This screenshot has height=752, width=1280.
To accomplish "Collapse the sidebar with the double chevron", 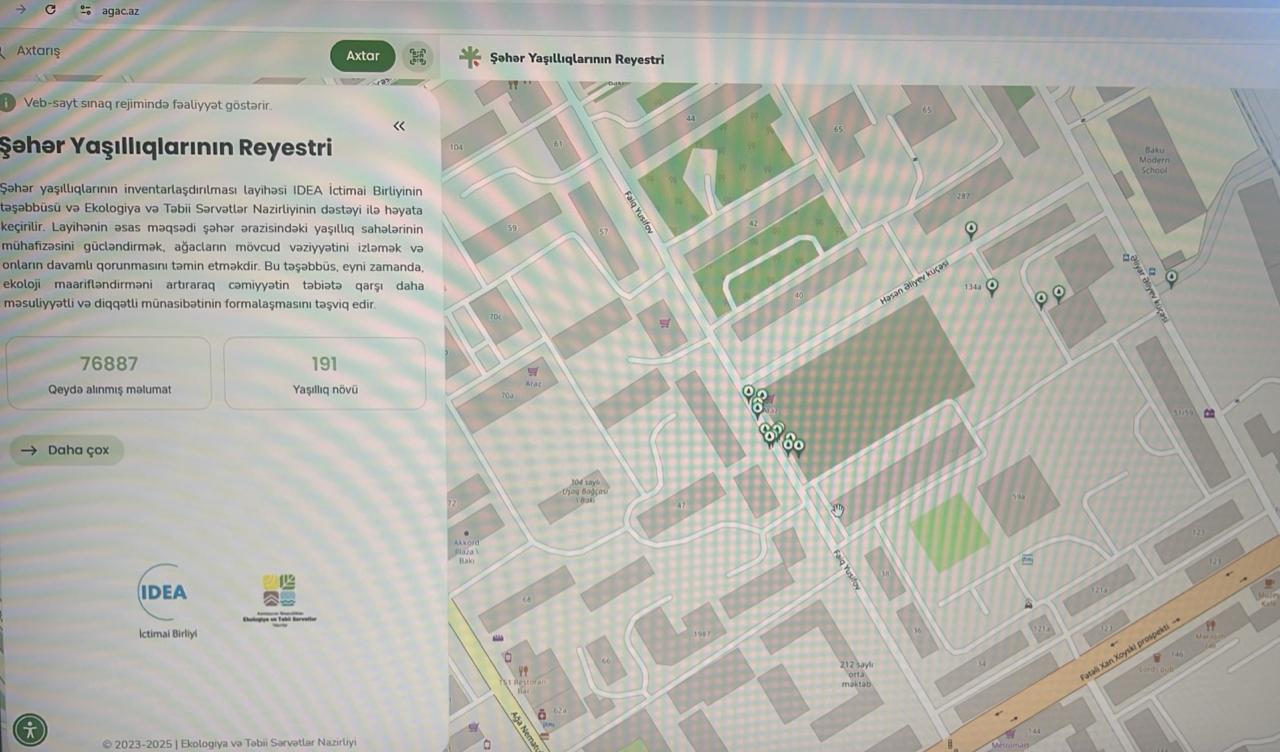I will tap(399, 126).
